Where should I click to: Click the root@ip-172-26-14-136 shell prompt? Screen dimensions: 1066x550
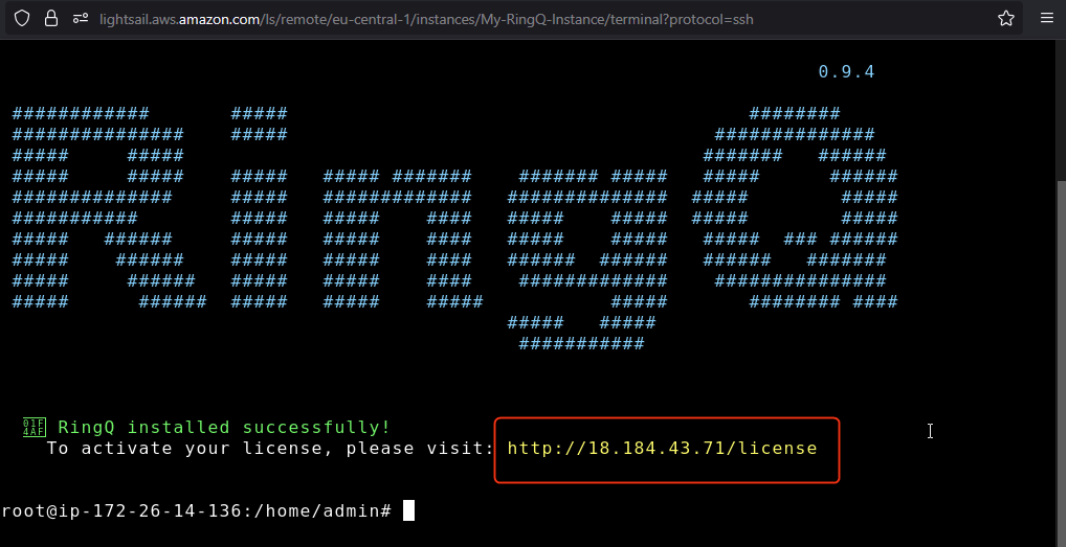[x=196, y=511]
